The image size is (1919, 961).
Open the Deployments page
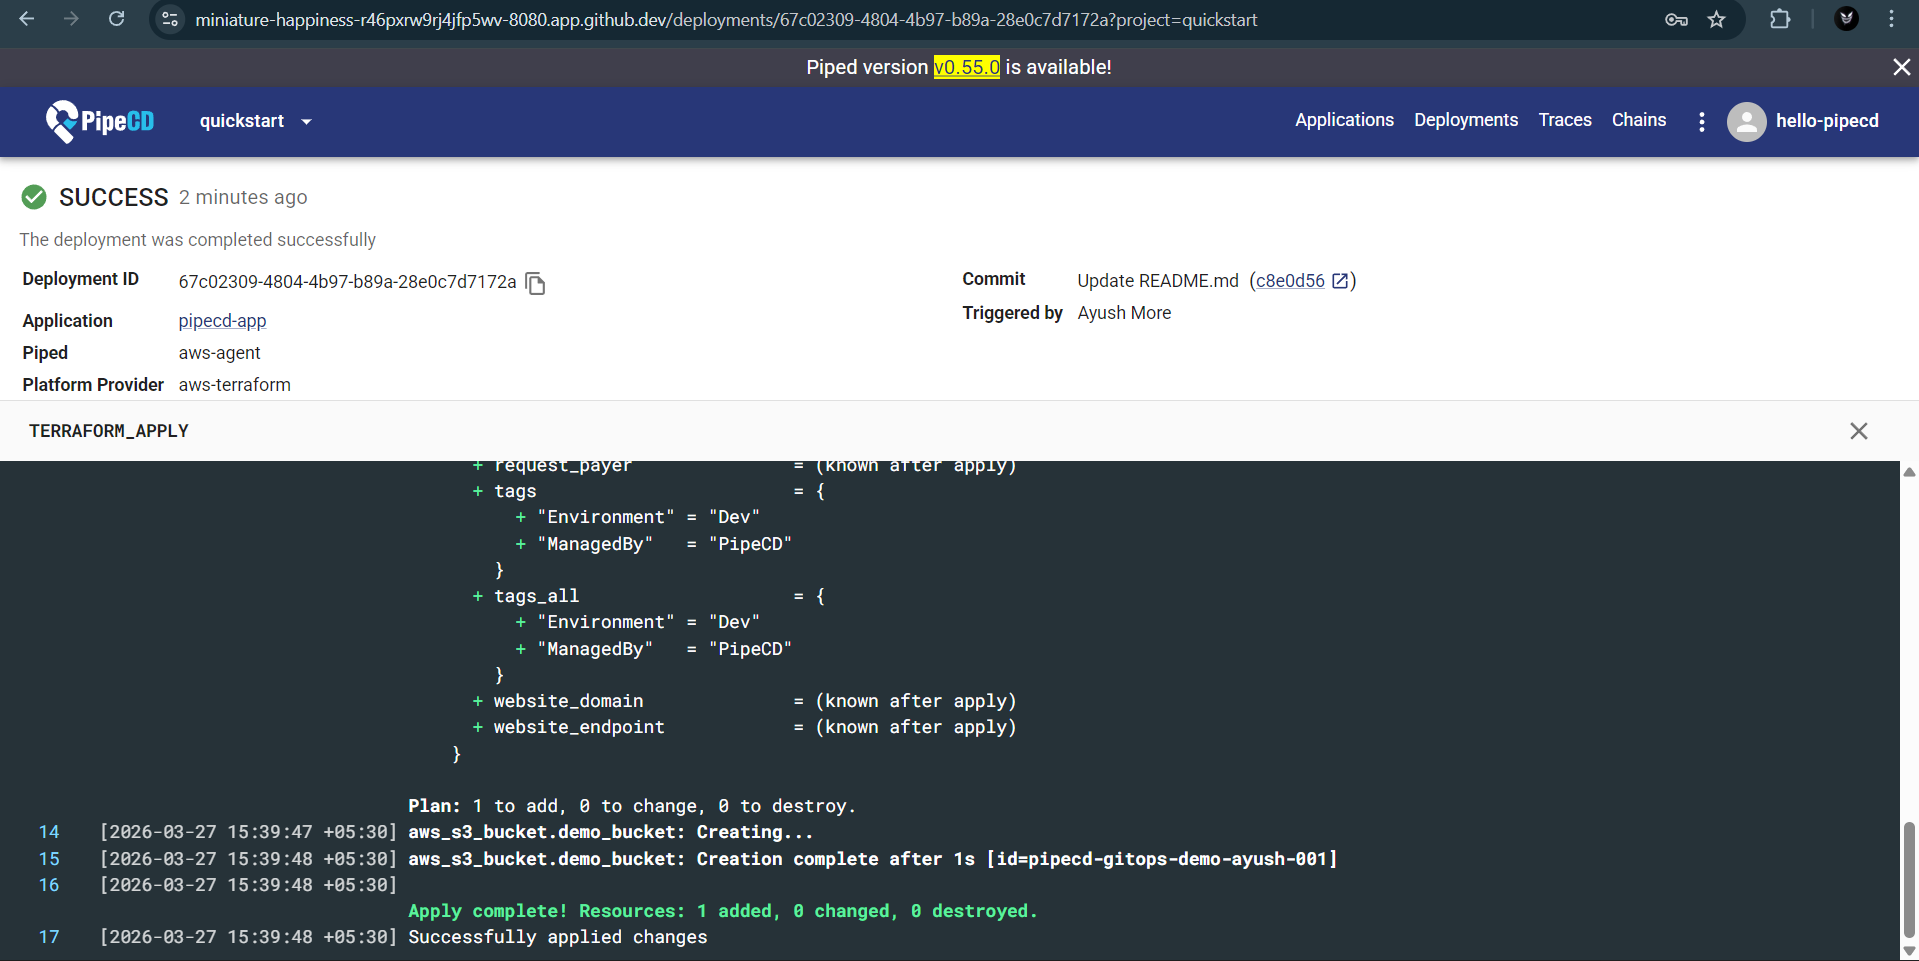[x=1465, y=120]
